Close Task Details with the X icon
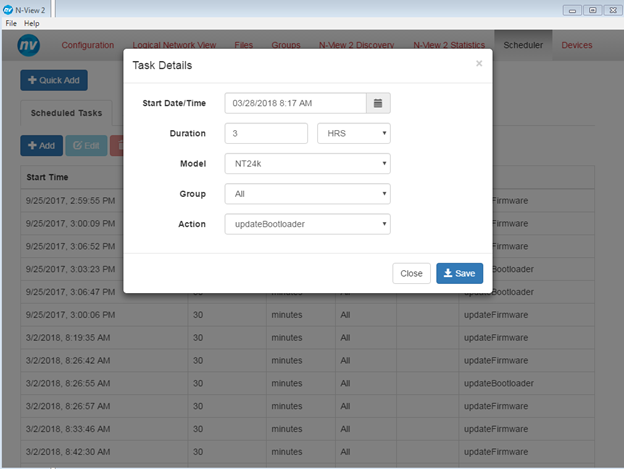 479,63
